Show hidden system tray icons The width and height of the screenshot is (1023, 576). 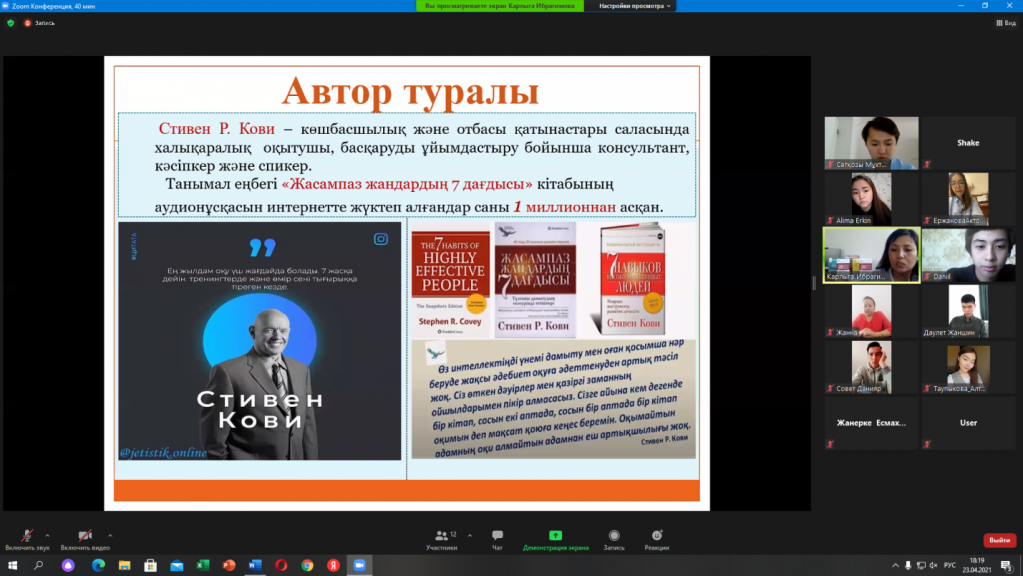coord(895,566)
